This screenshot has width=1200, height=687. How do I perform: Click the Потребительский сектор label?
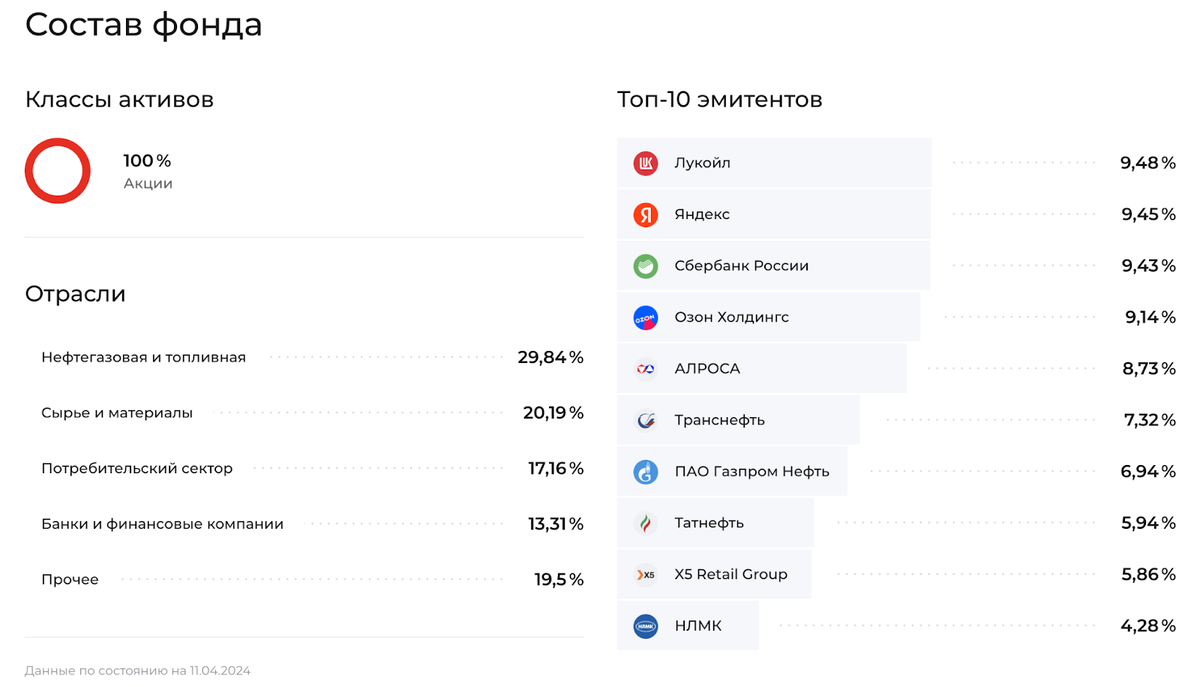pyautogui.click(x=137, y=468)
